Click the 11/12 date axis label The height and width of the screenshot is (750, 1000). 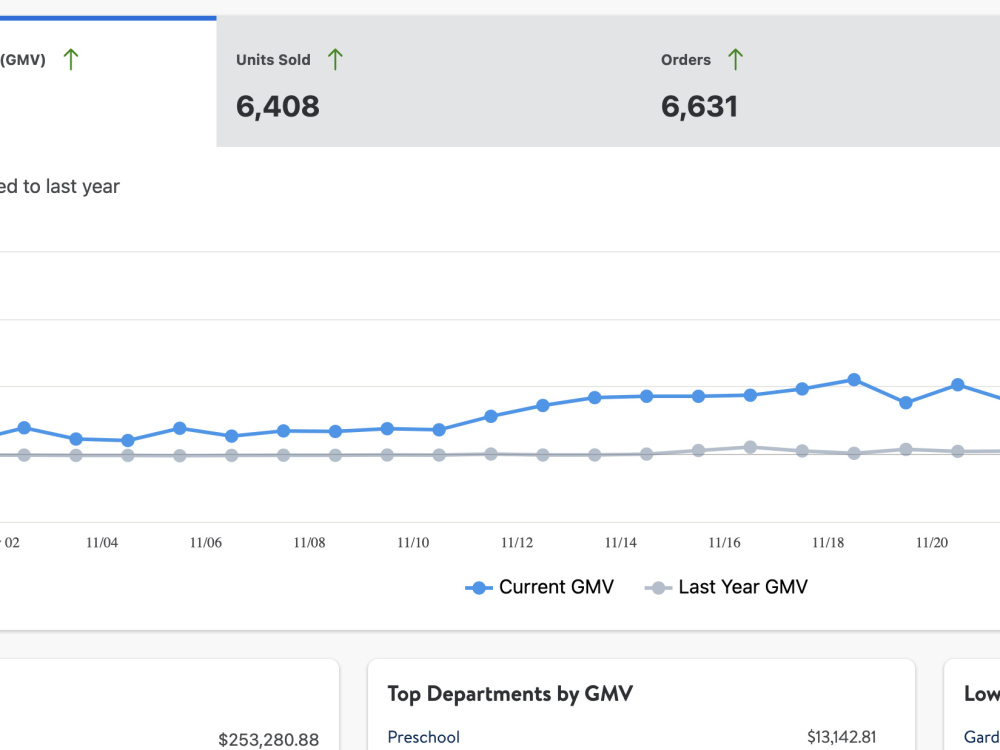coord(517,543)
